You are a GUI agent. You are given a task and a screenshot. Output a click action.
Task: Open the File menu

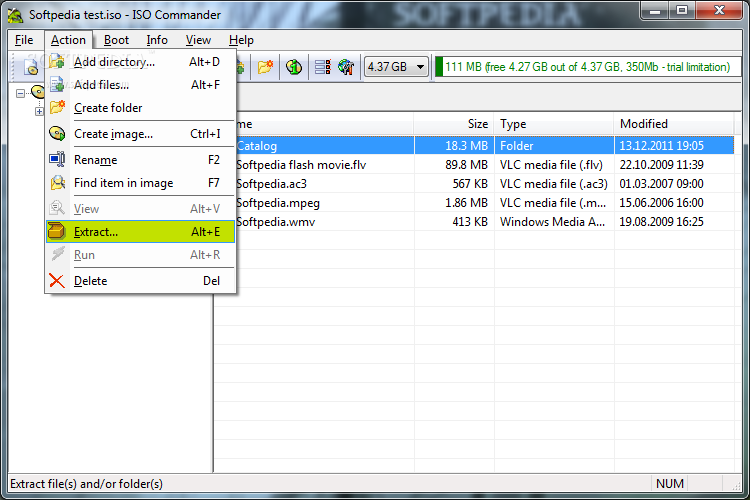24,40
